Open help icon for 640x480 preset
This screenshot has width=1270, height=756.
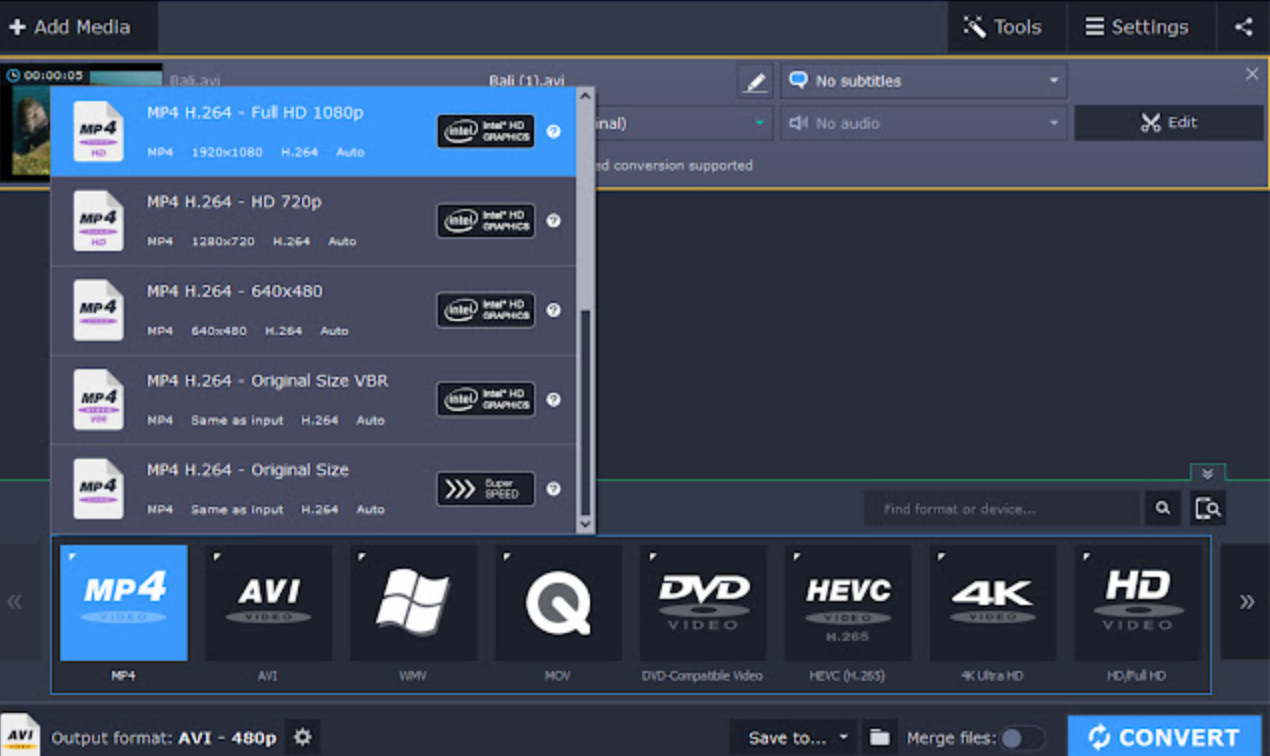[554, 310]
